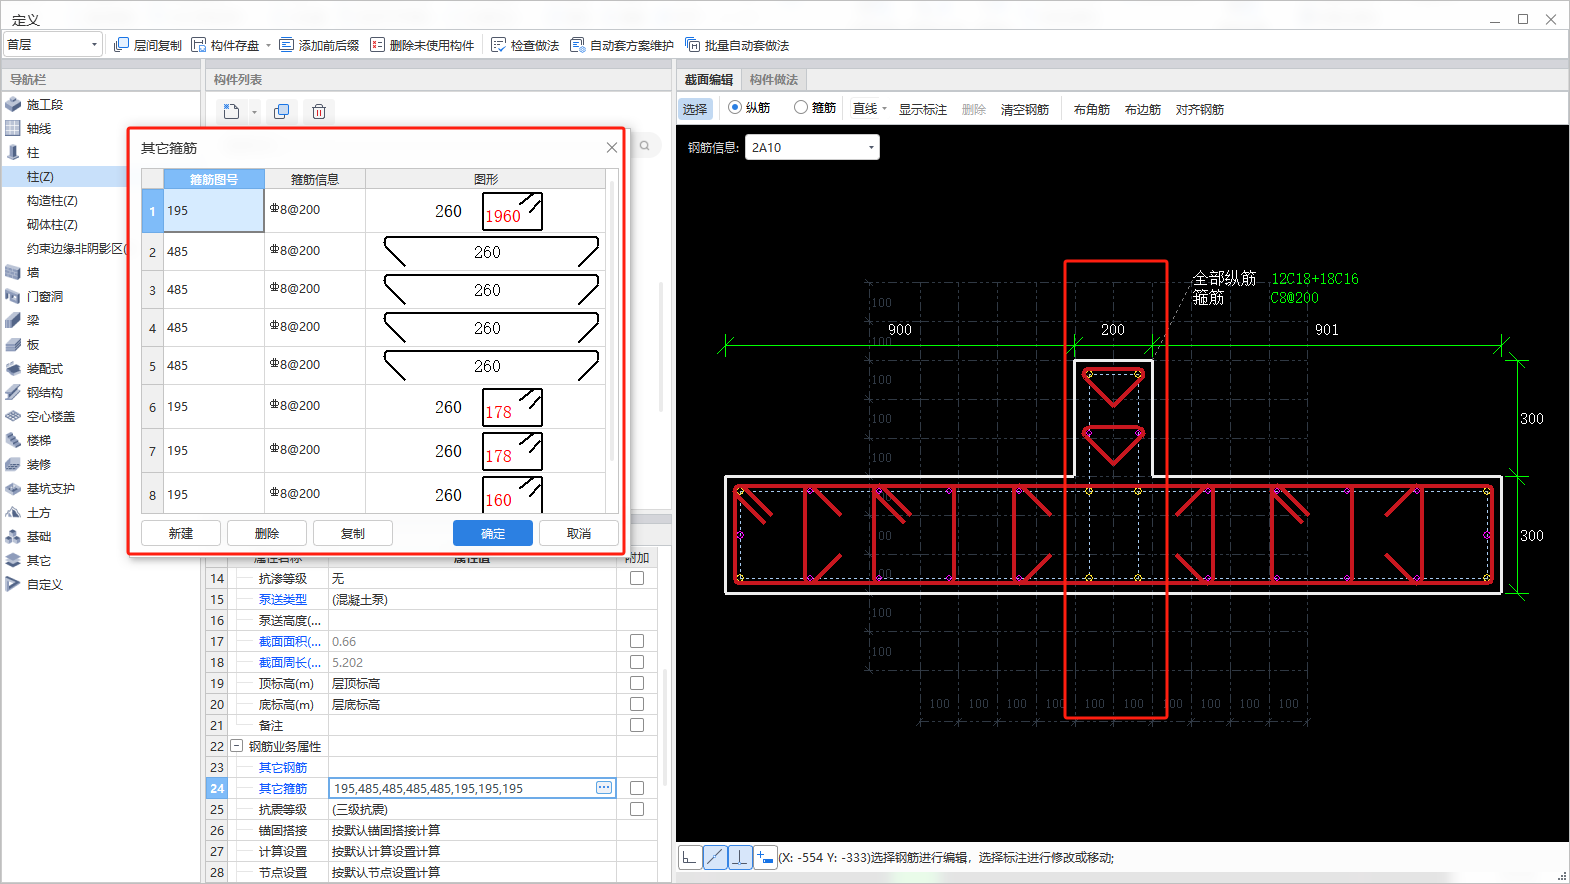Screen dimensions: 1570x884
Task: Open the 直线 draw mode dropdown
Action: pos(885,108)
